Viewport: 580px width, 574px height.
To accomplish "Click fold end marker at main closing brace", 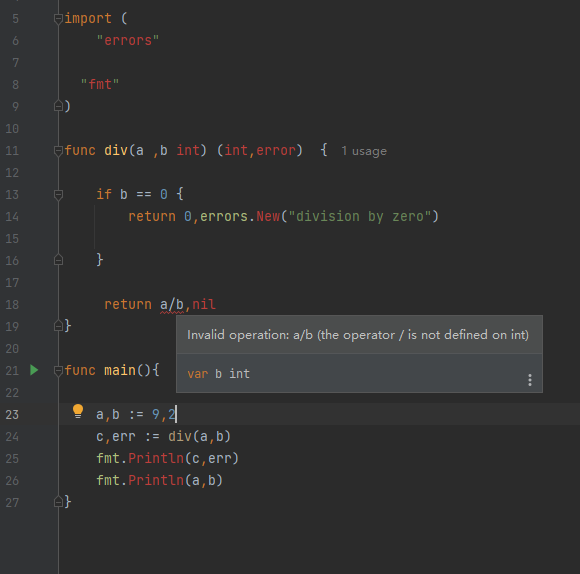I will coord(58,502).
